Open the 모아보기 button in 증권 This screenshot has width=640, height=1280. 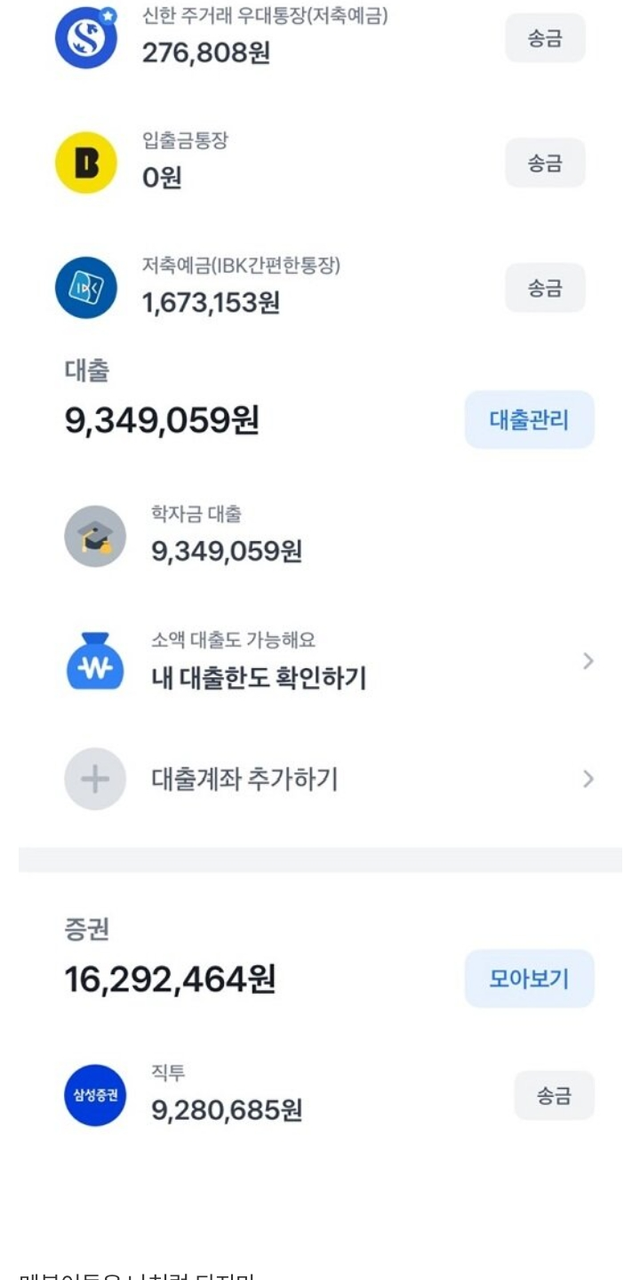(529, 979)
